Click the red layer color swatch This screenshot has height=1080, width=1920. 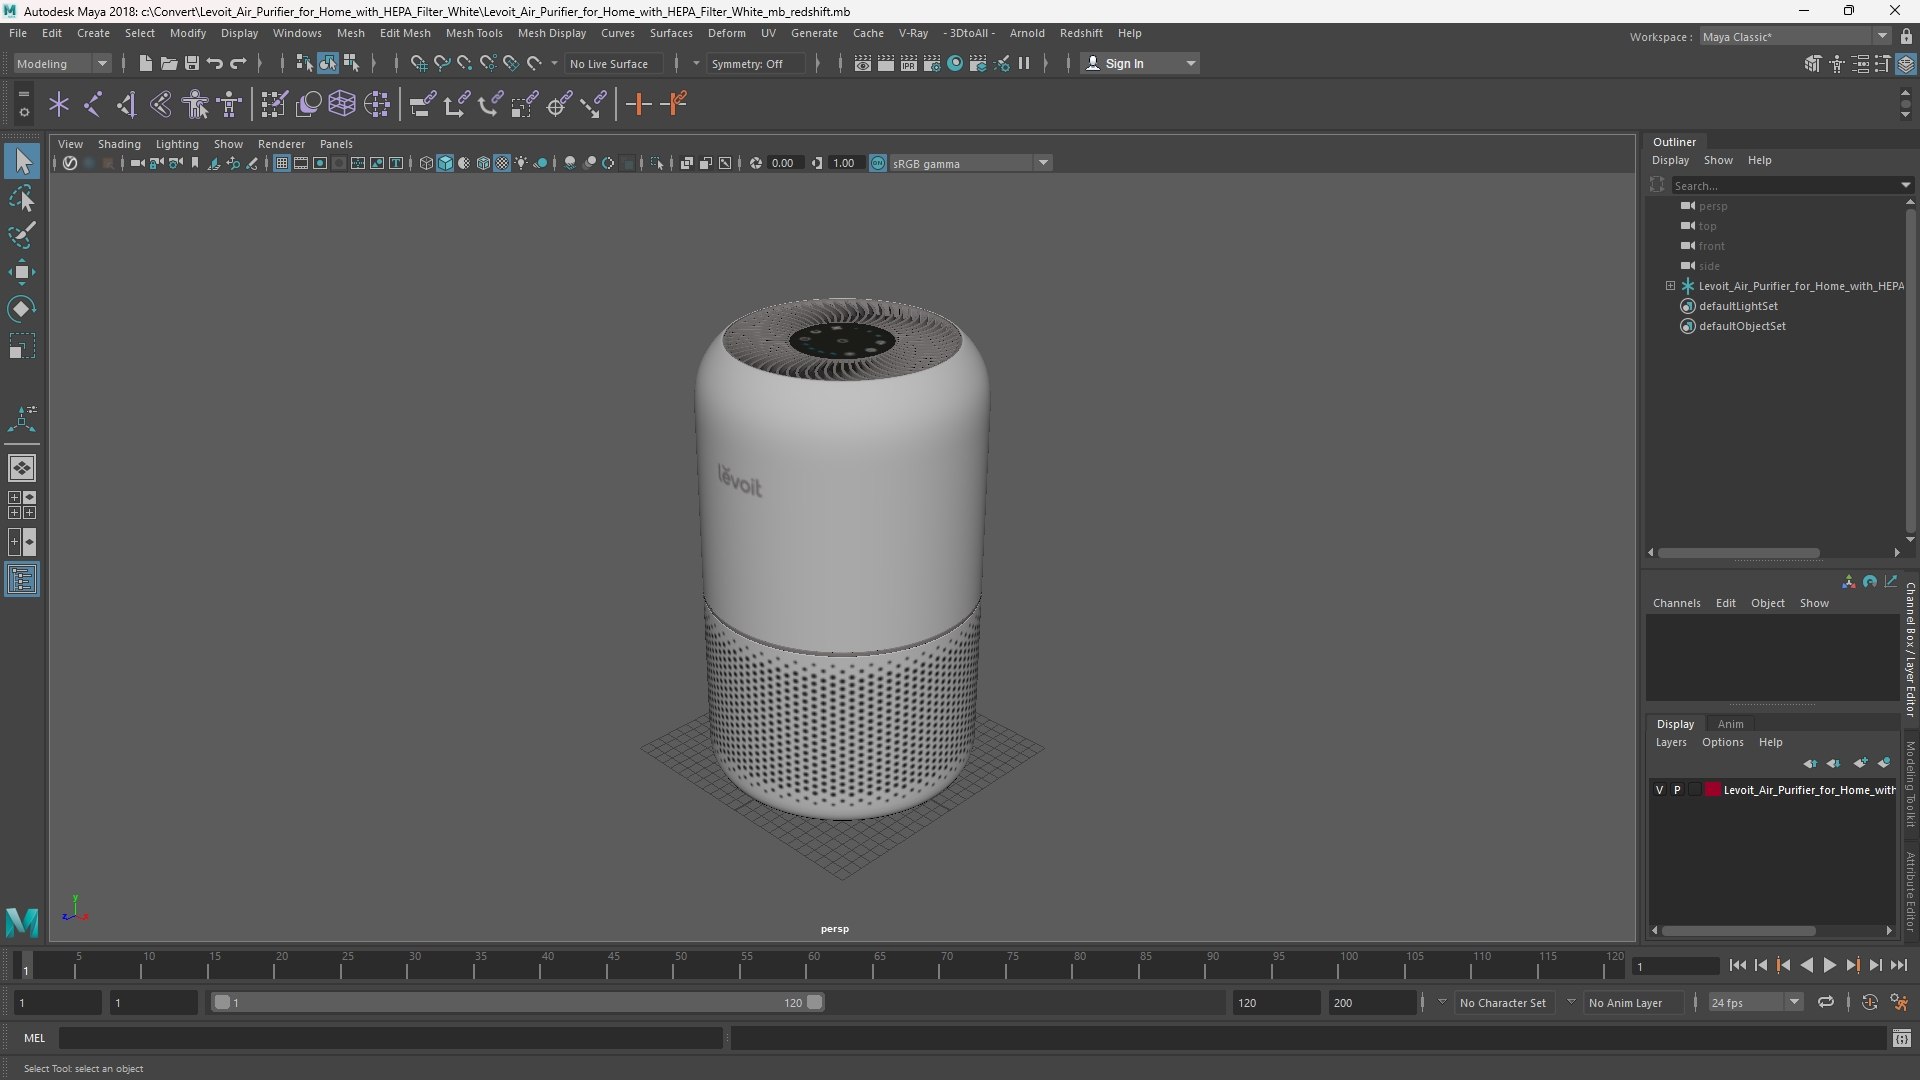coord(1713,790)
